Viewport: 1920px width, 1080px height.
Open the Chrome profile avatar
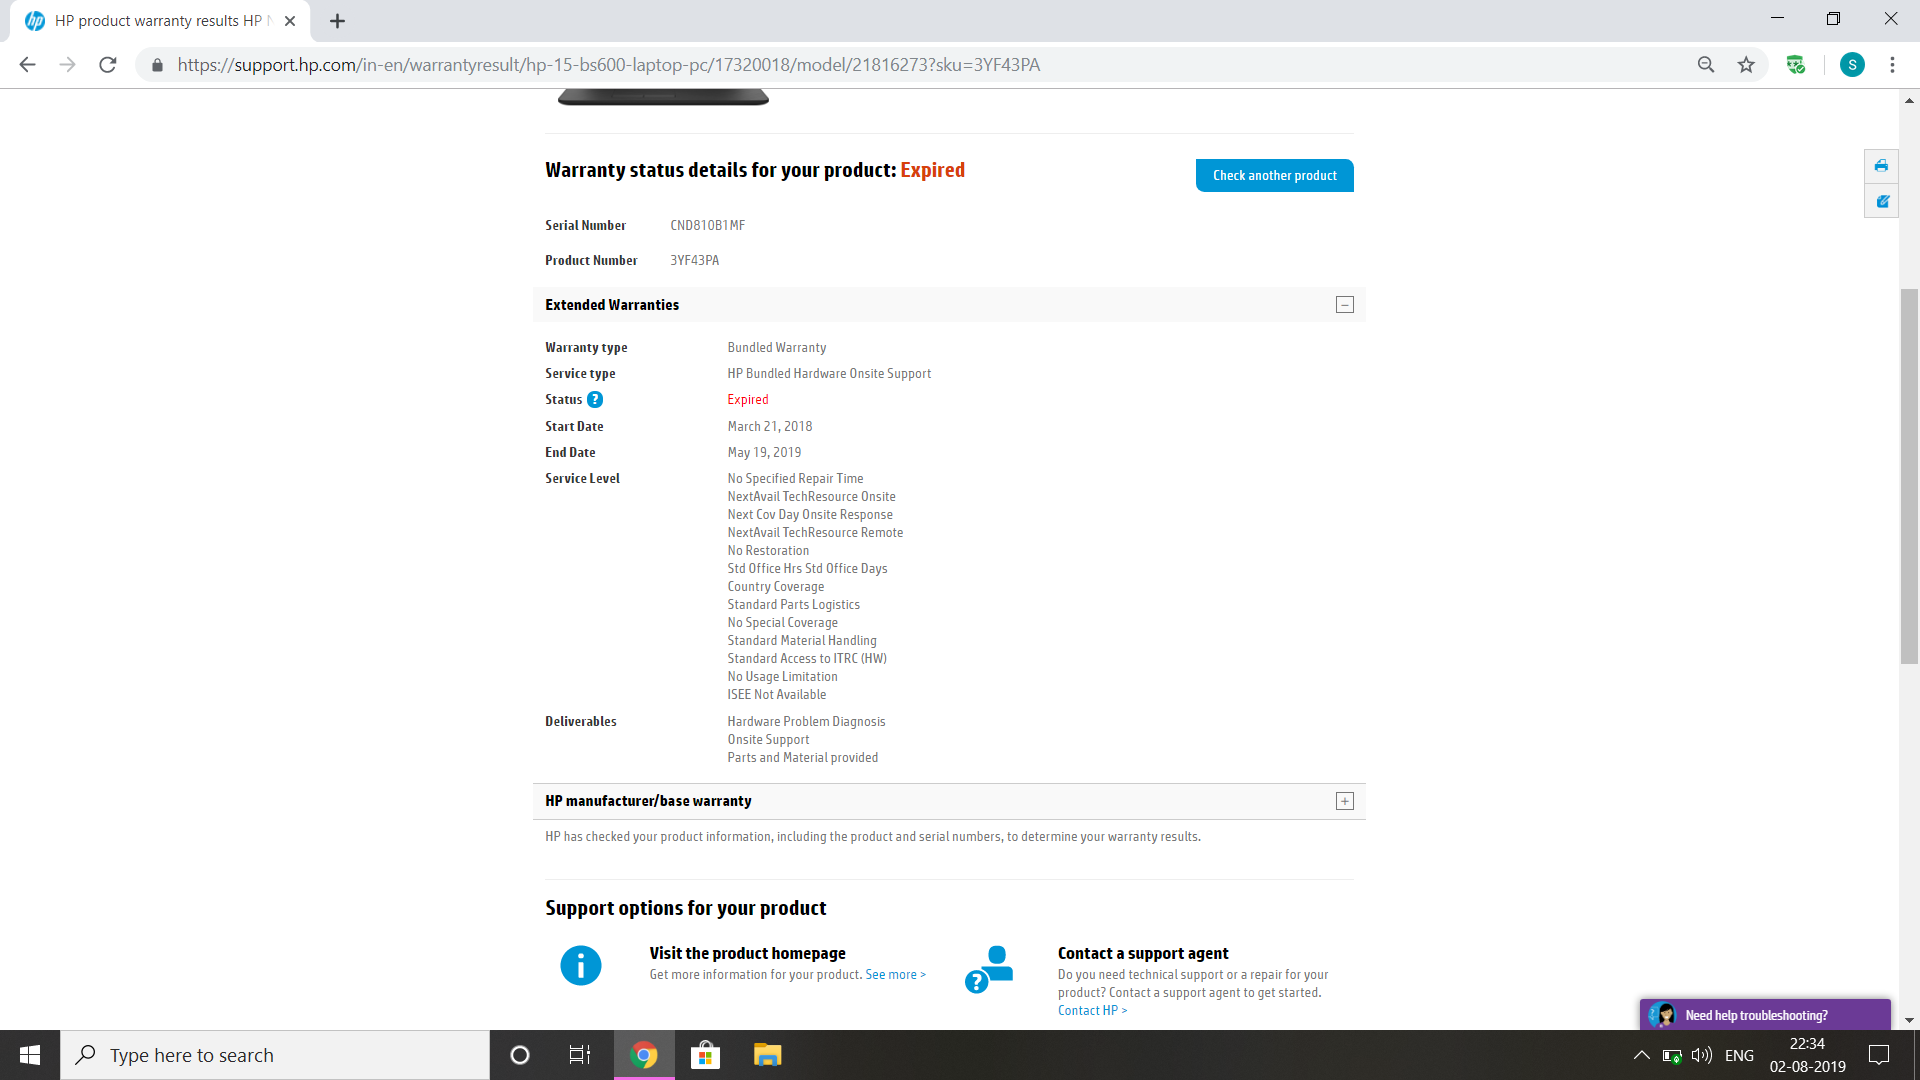(x=1853, y=64)
